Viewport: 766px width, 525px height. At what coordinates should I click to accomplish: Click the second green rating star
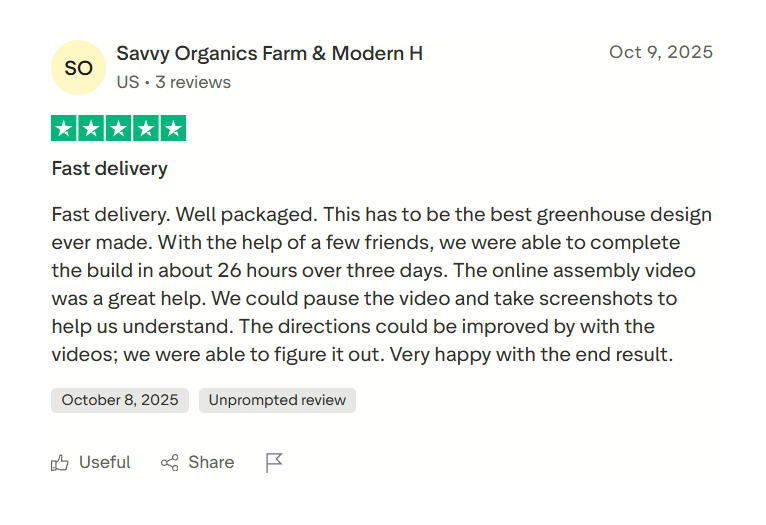point(91,128)
